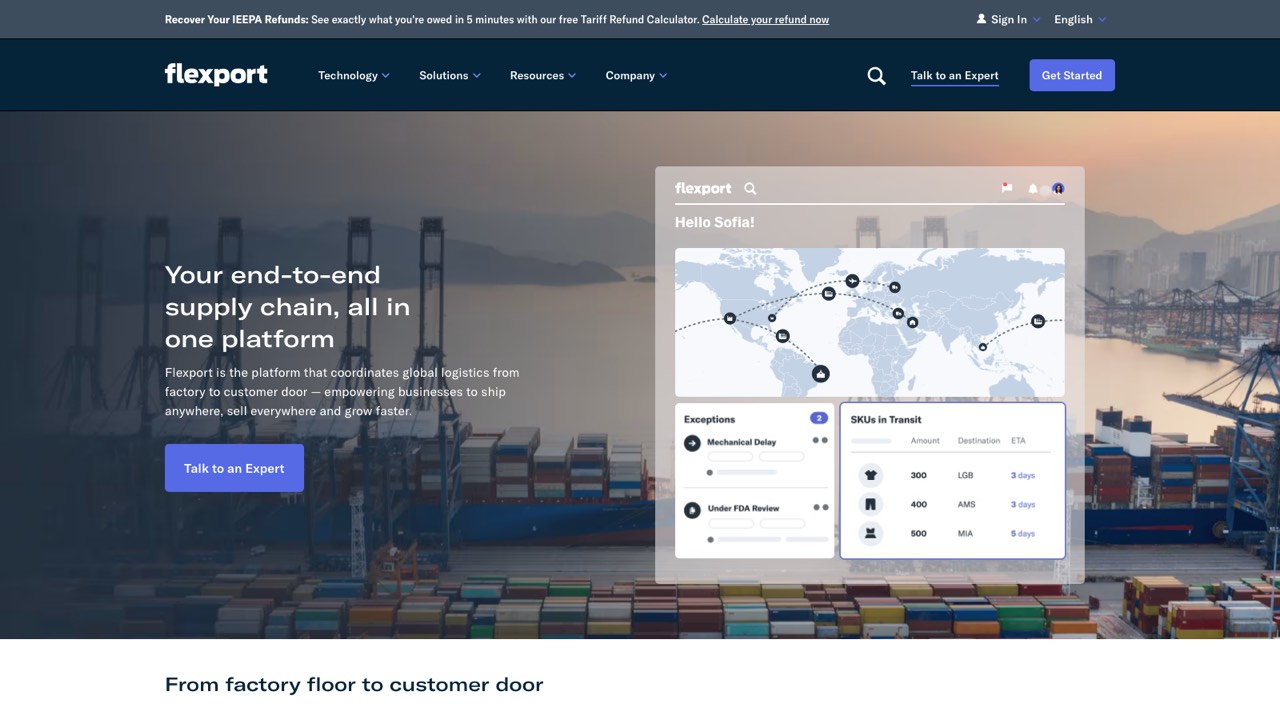Image resolution: width=1280 pixels, height=720 pixels.
Task: Open the Solutions nav item
Action: 444,75
